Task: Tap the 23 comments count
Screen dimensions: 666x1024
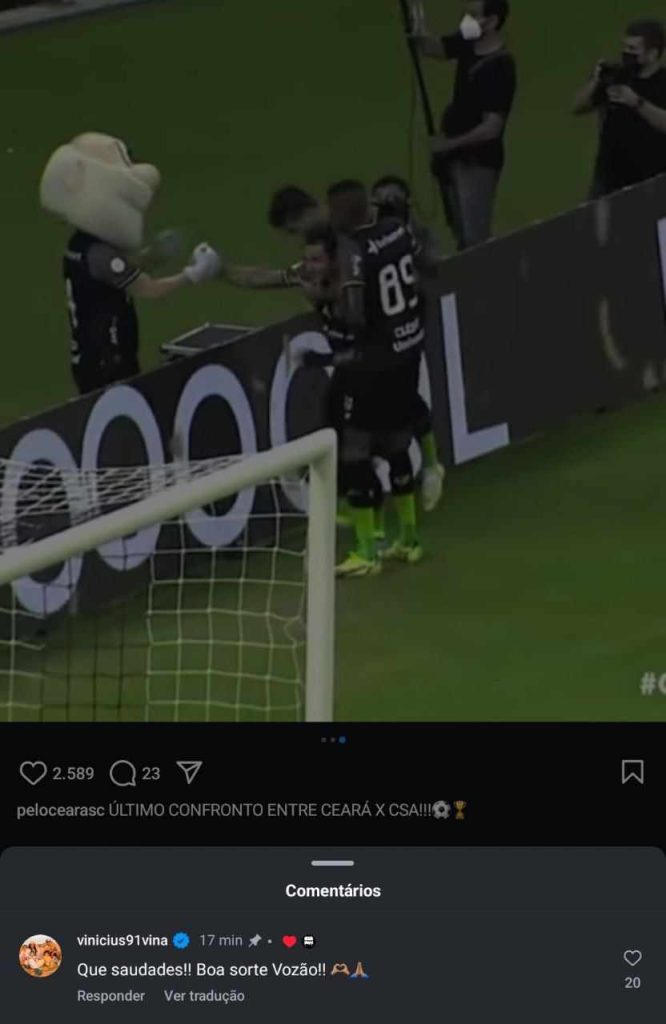Action: 151,773
